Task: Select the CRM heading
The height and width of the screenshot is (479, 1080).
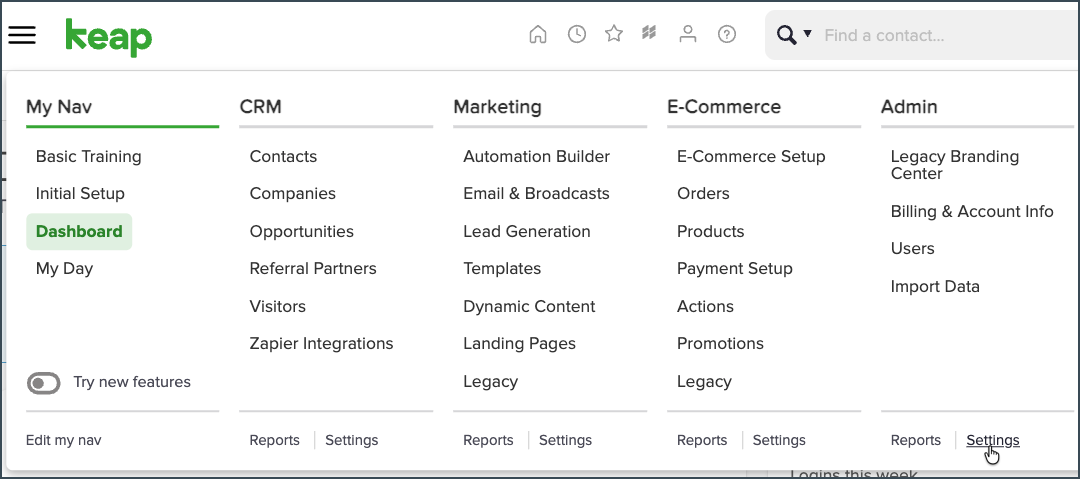Action: pyautogui.click(x=260, y=107)
